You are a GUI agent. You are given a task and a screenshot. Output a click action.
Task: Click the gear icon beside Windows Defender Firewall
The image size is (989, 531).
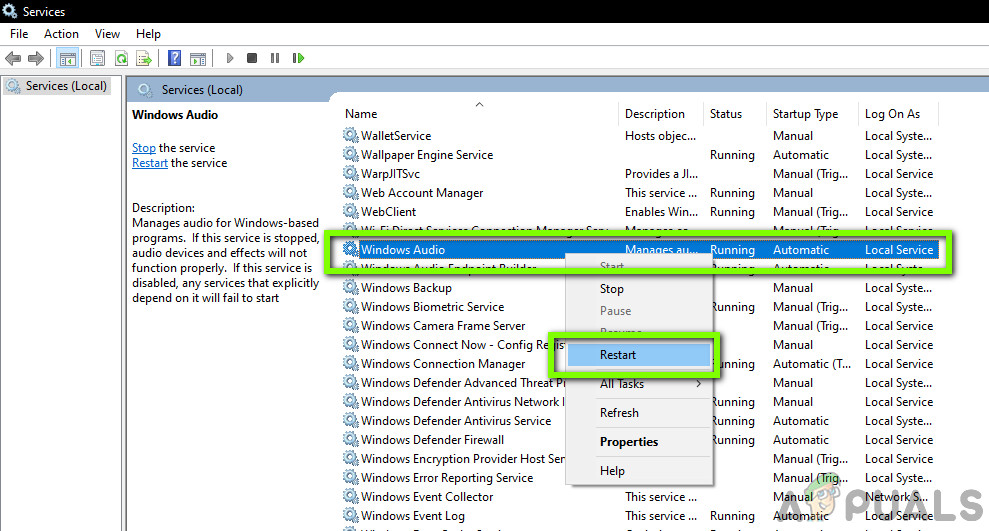(351, 439)
